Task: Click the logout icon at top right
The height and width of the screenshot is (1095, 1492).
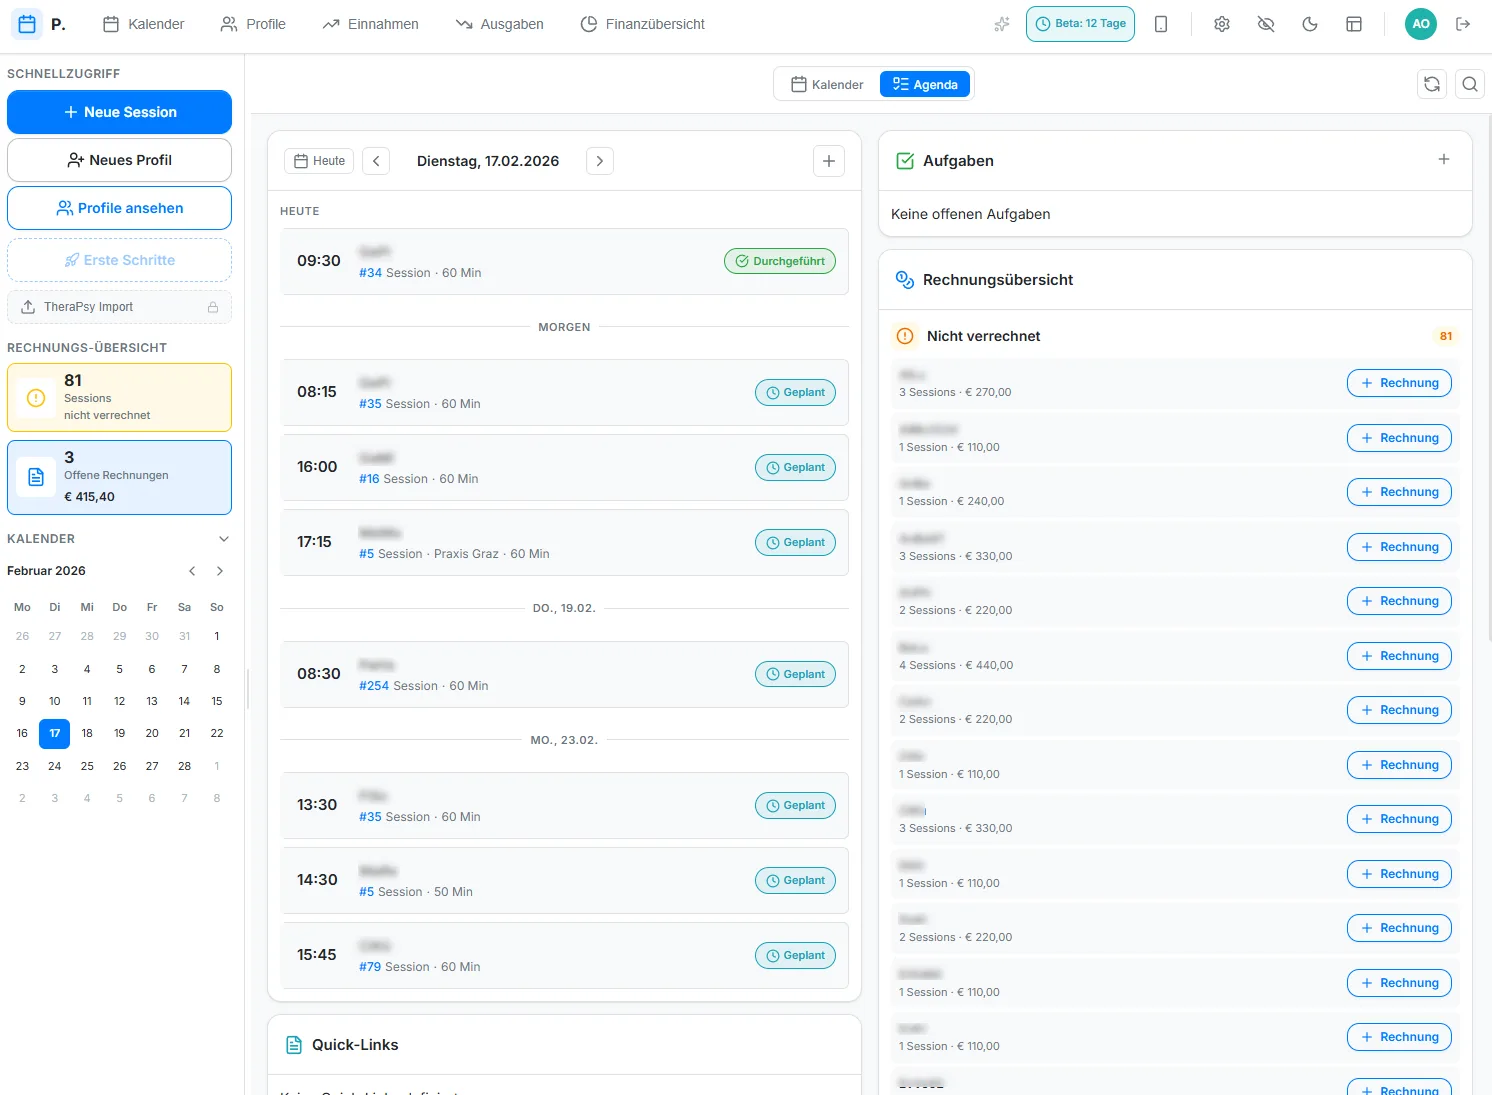Action: [1463, 24]
